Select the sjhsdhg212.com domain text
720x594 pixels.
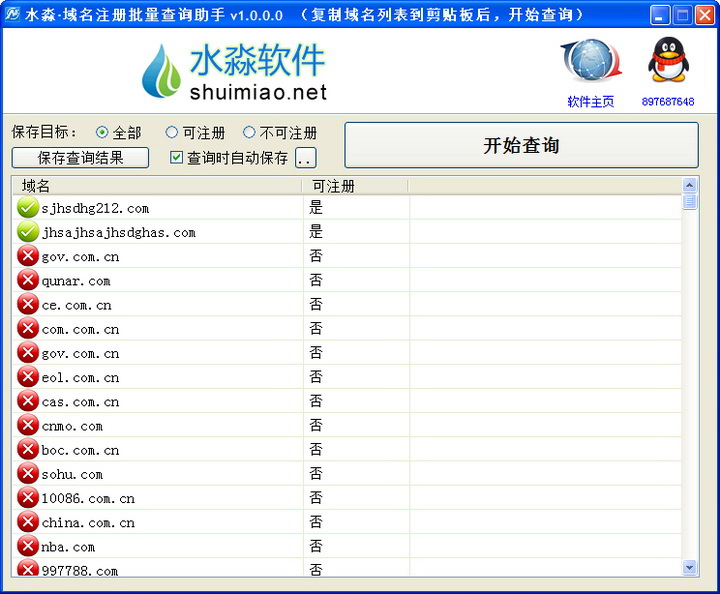(x=95, y=208)
